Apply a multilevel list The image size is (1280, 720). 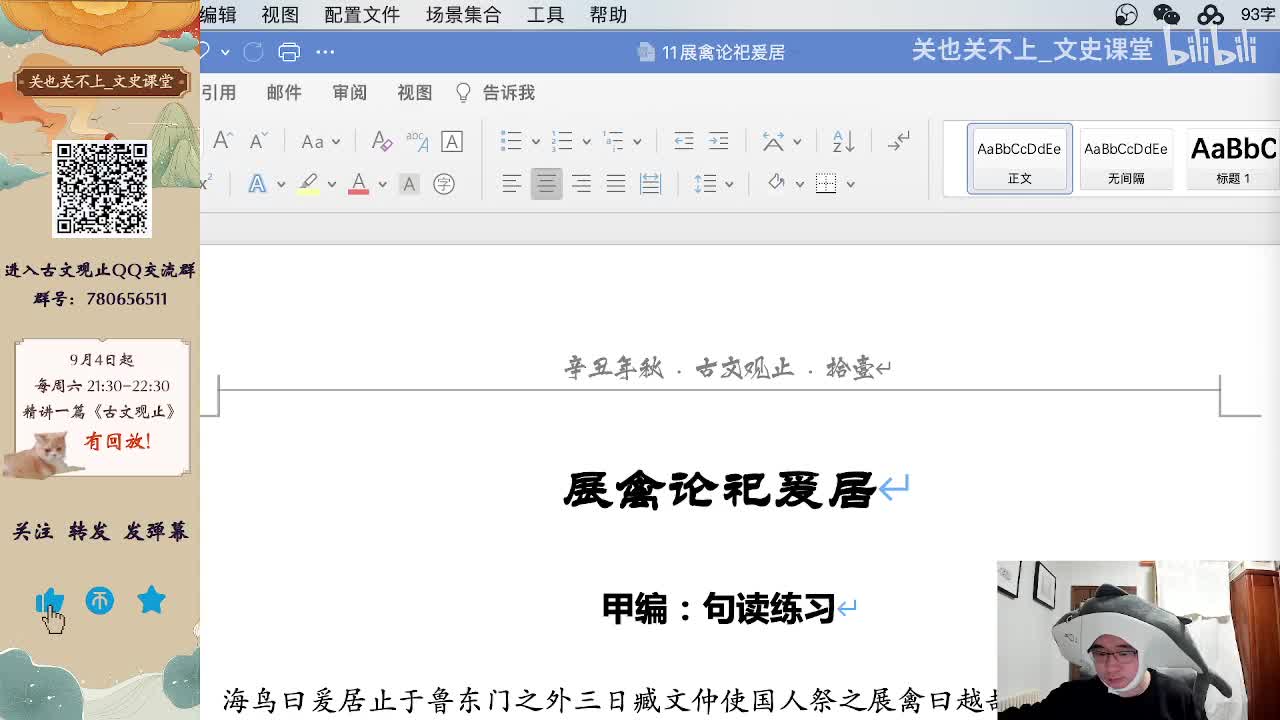tap(613, 141)
